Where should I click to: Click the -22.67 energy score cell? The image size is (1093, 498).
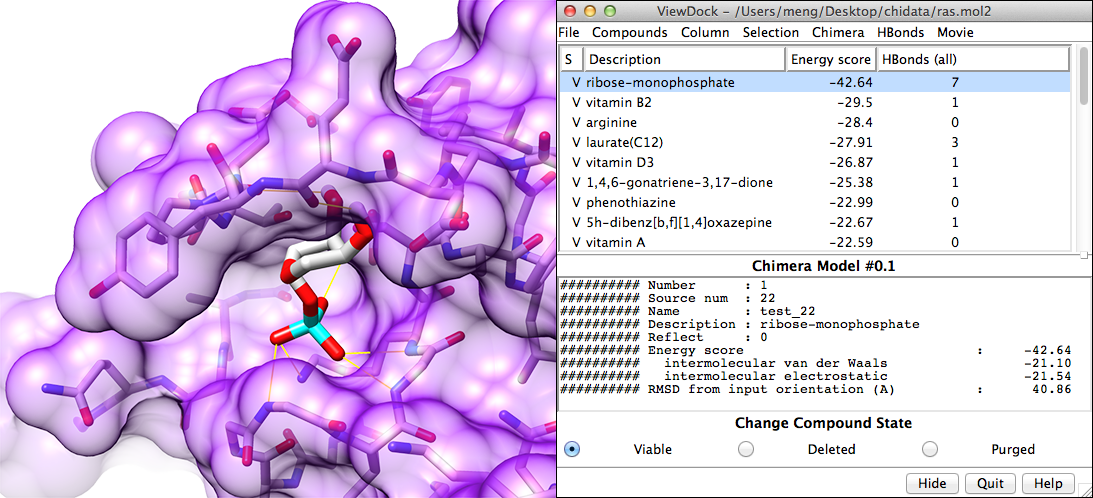point(853,222)
